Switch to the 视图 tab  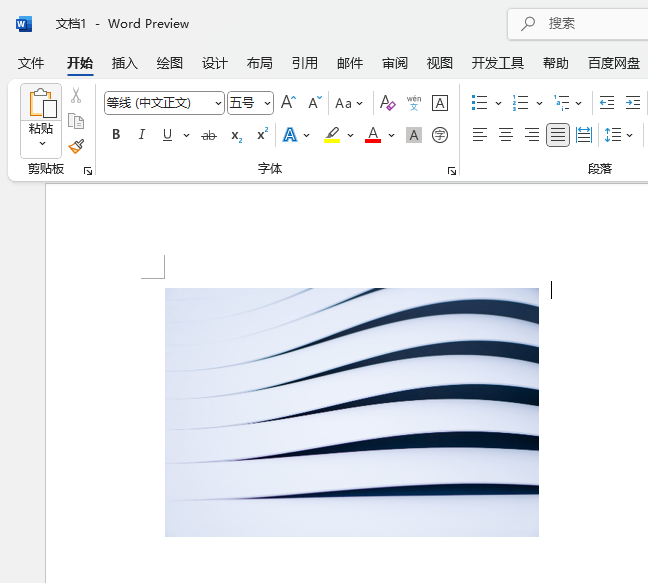(440, 63)
